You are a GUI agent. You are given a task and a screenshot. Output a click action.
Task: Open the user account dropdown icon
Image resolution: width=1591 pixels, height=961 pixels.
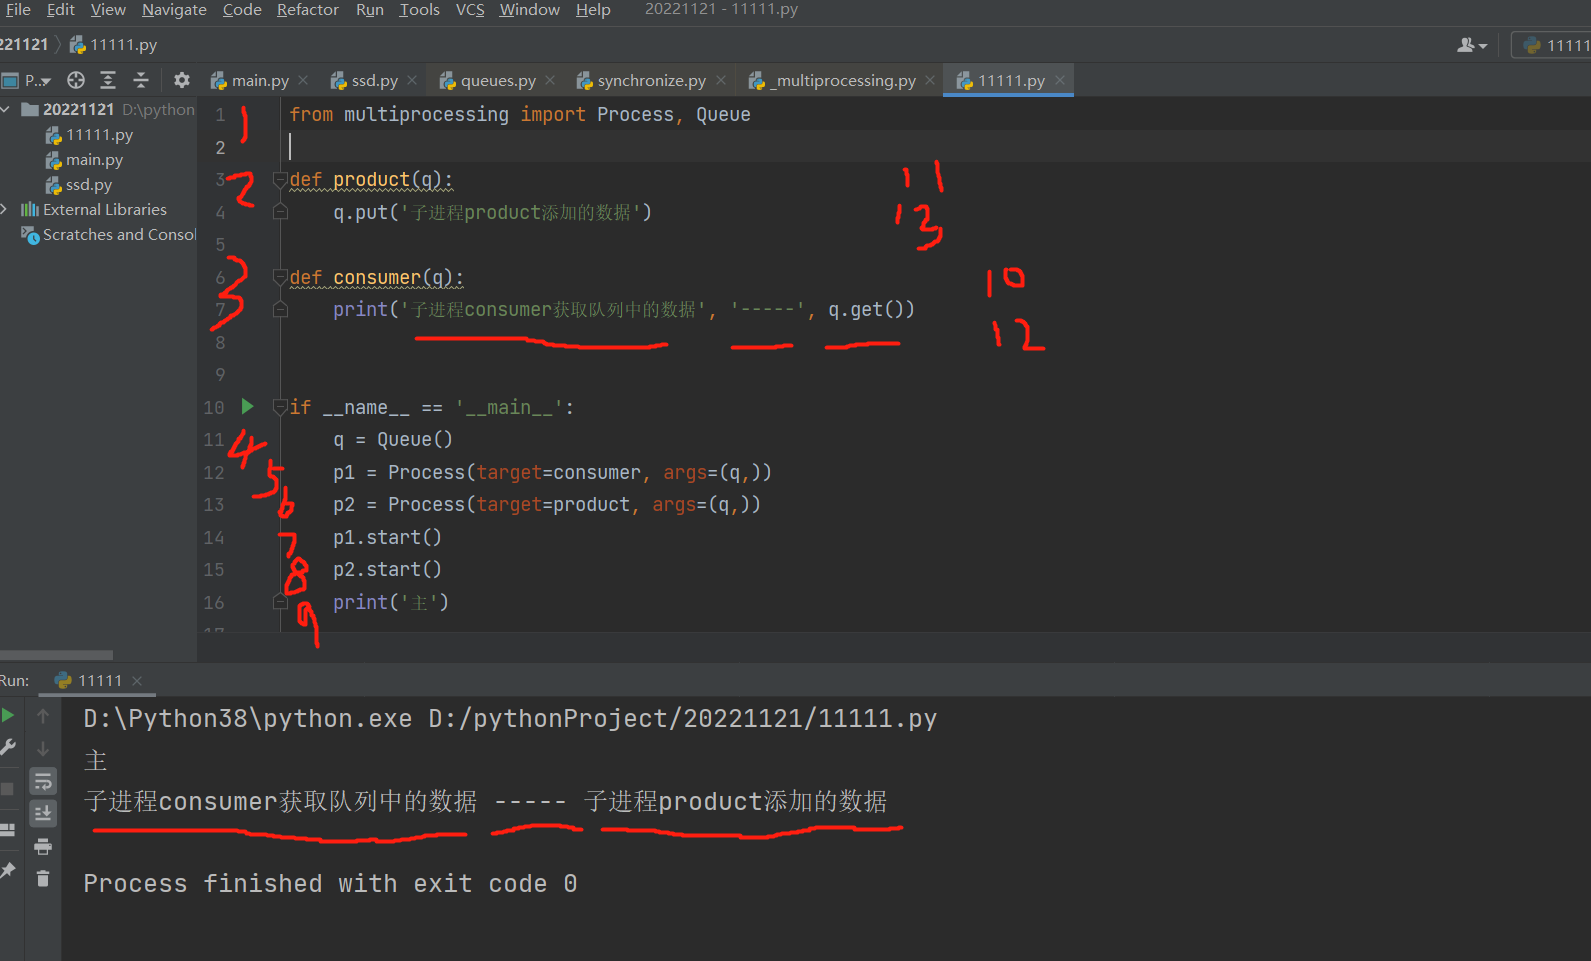coord(1472,45)
